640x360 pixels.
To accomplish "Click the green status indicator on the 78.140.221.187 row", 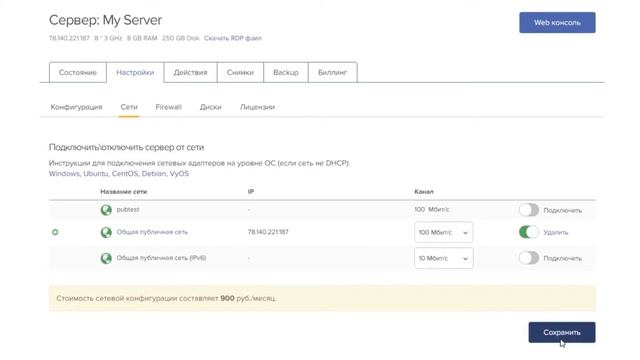I will (x=55, y=232).
